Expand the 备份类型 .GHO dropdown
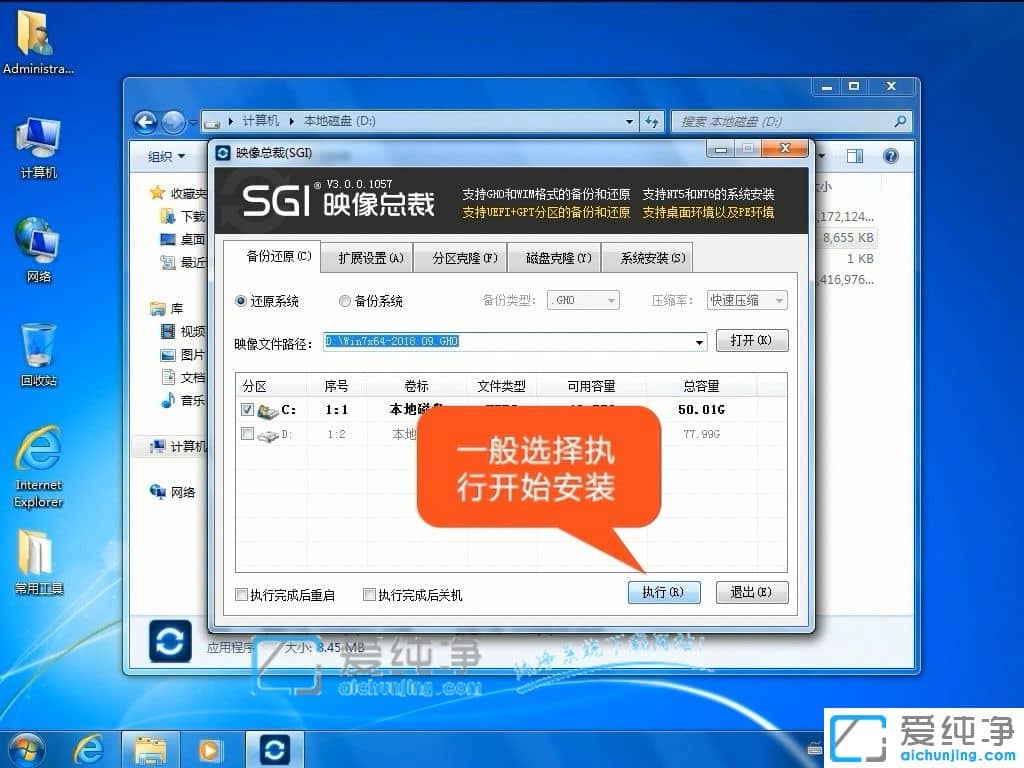This screenshot has width=1024, height=768. coord(609,299)
